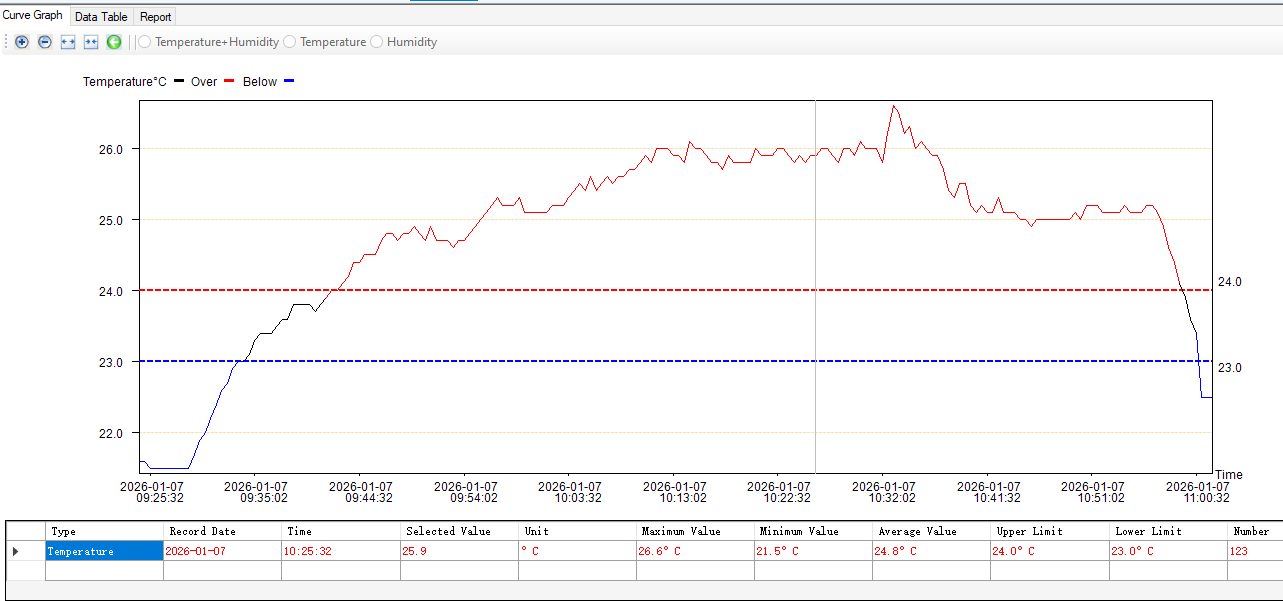Click the black Temperature legend swatch
This screenshot has width=1283, height=601.
click(179, 81)
